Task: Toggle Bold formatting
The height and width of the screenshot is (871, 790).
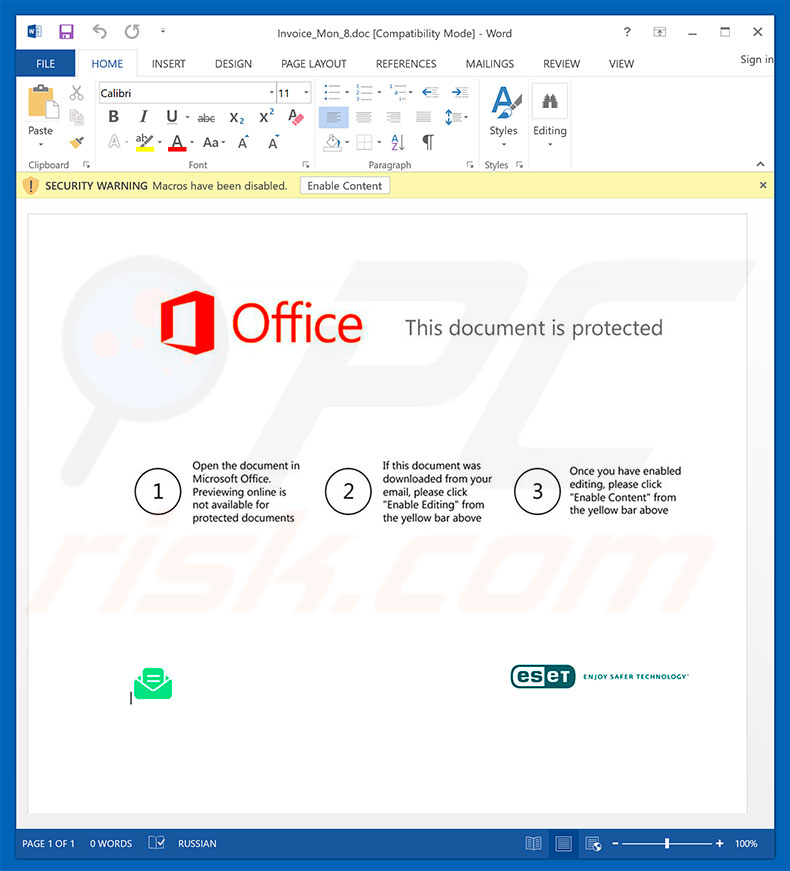Action: point(113,117)
